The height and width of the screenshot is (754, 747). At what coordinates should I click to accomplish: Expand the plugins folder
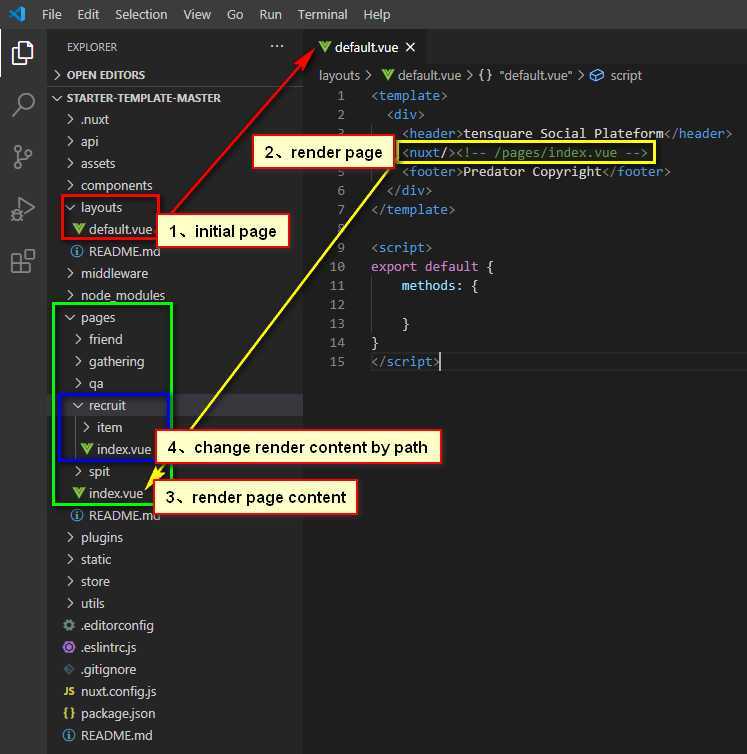pyautogui.click(x=176, y=537)
